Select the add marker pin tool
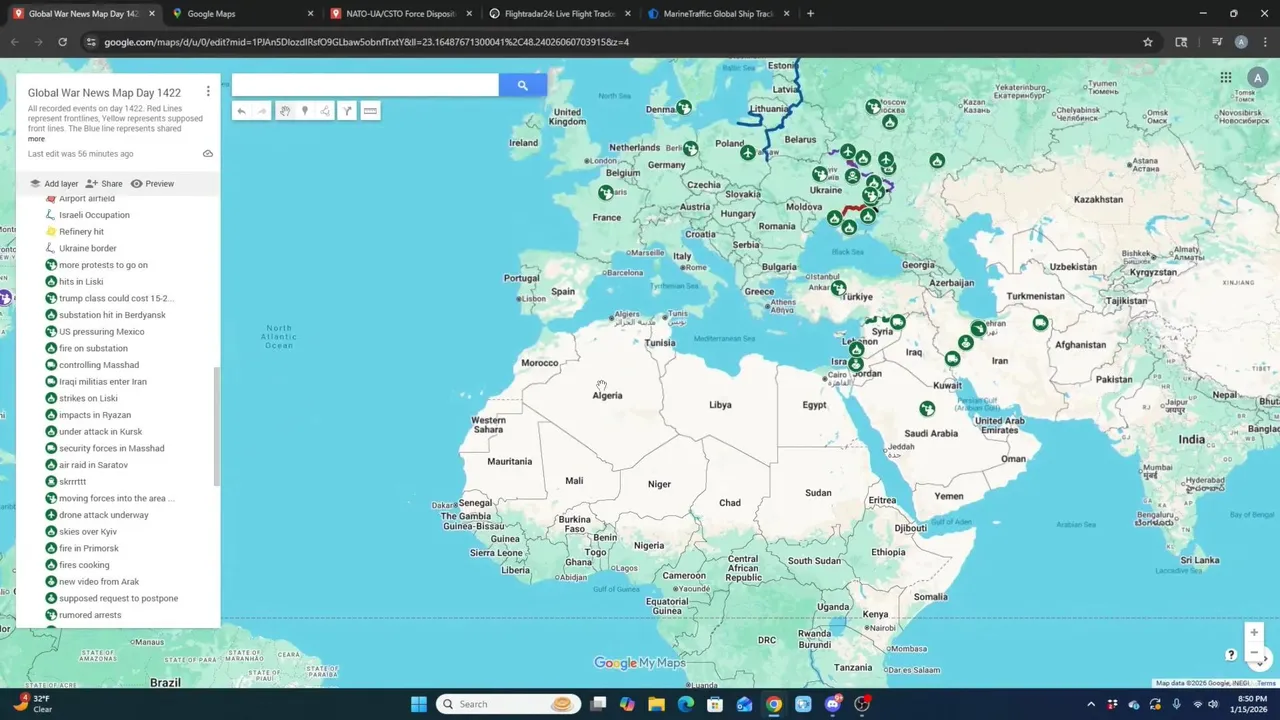The height and width of the screenshot is (720, 1280). pos(305,111)
